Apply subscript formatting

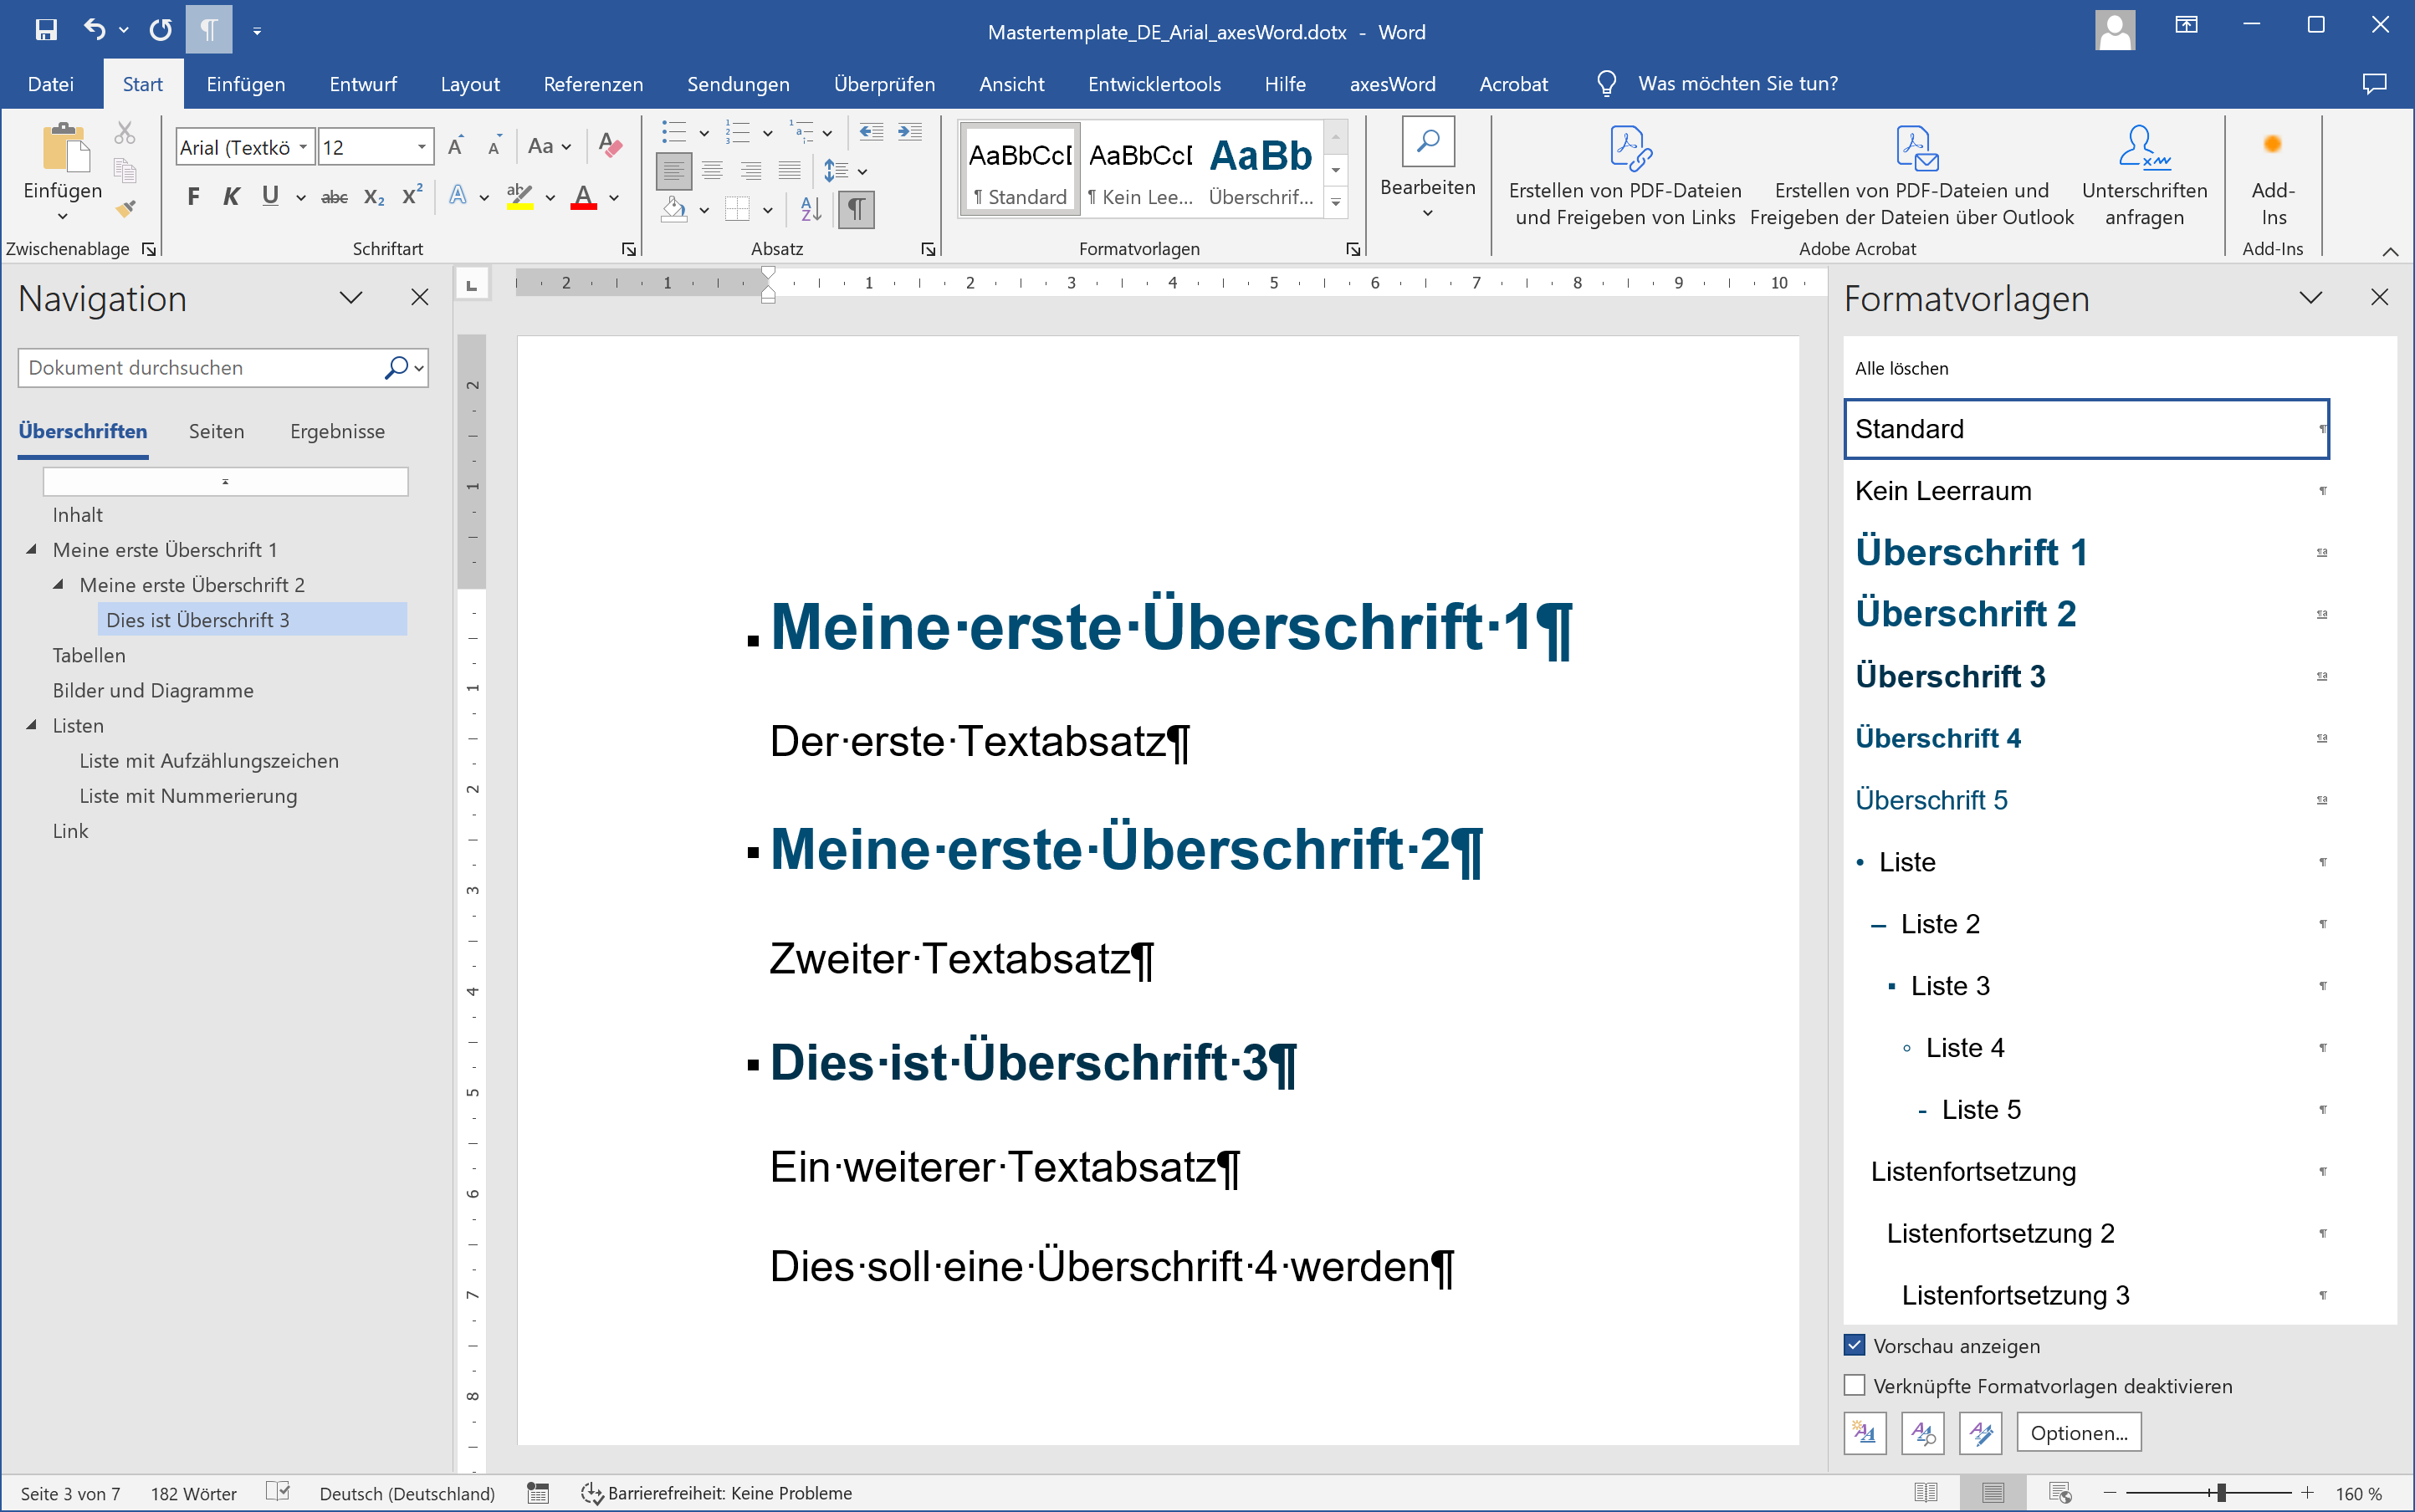coord(374,197)
